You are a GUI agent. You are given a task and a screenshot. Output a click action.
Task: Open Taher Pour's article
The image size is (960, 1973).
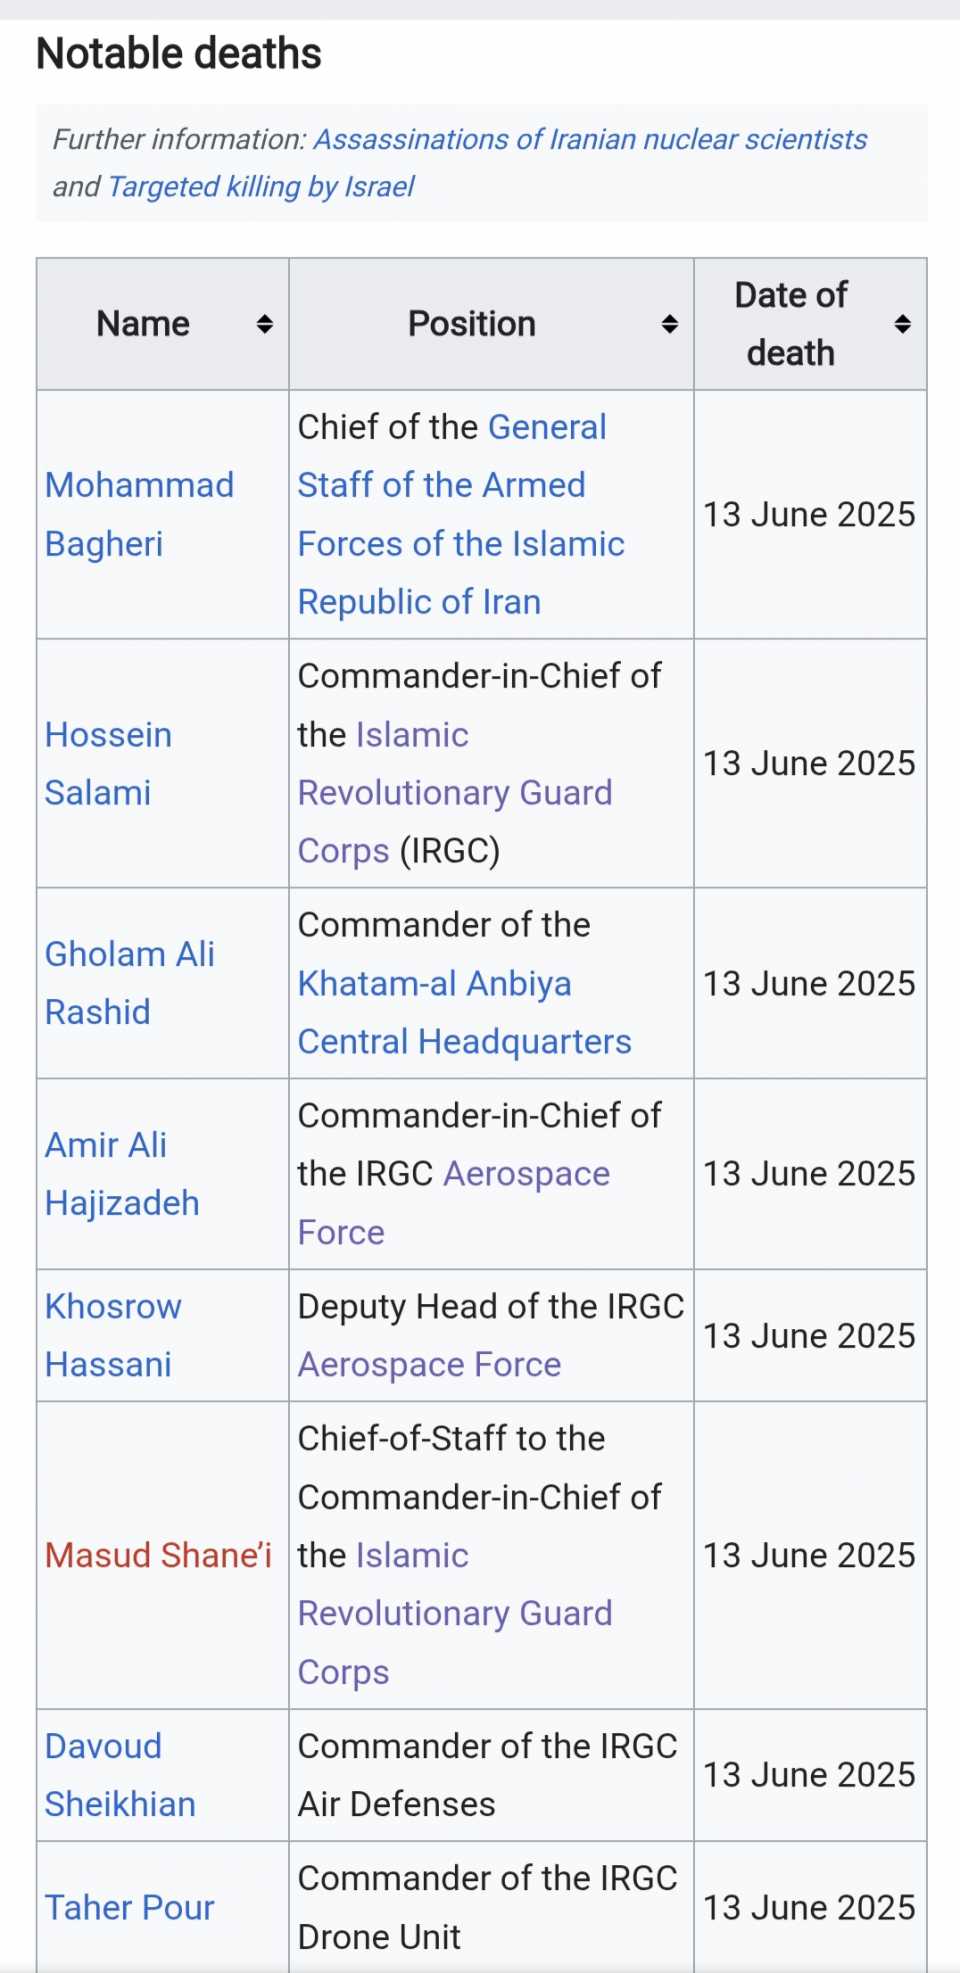point(130,1907)
